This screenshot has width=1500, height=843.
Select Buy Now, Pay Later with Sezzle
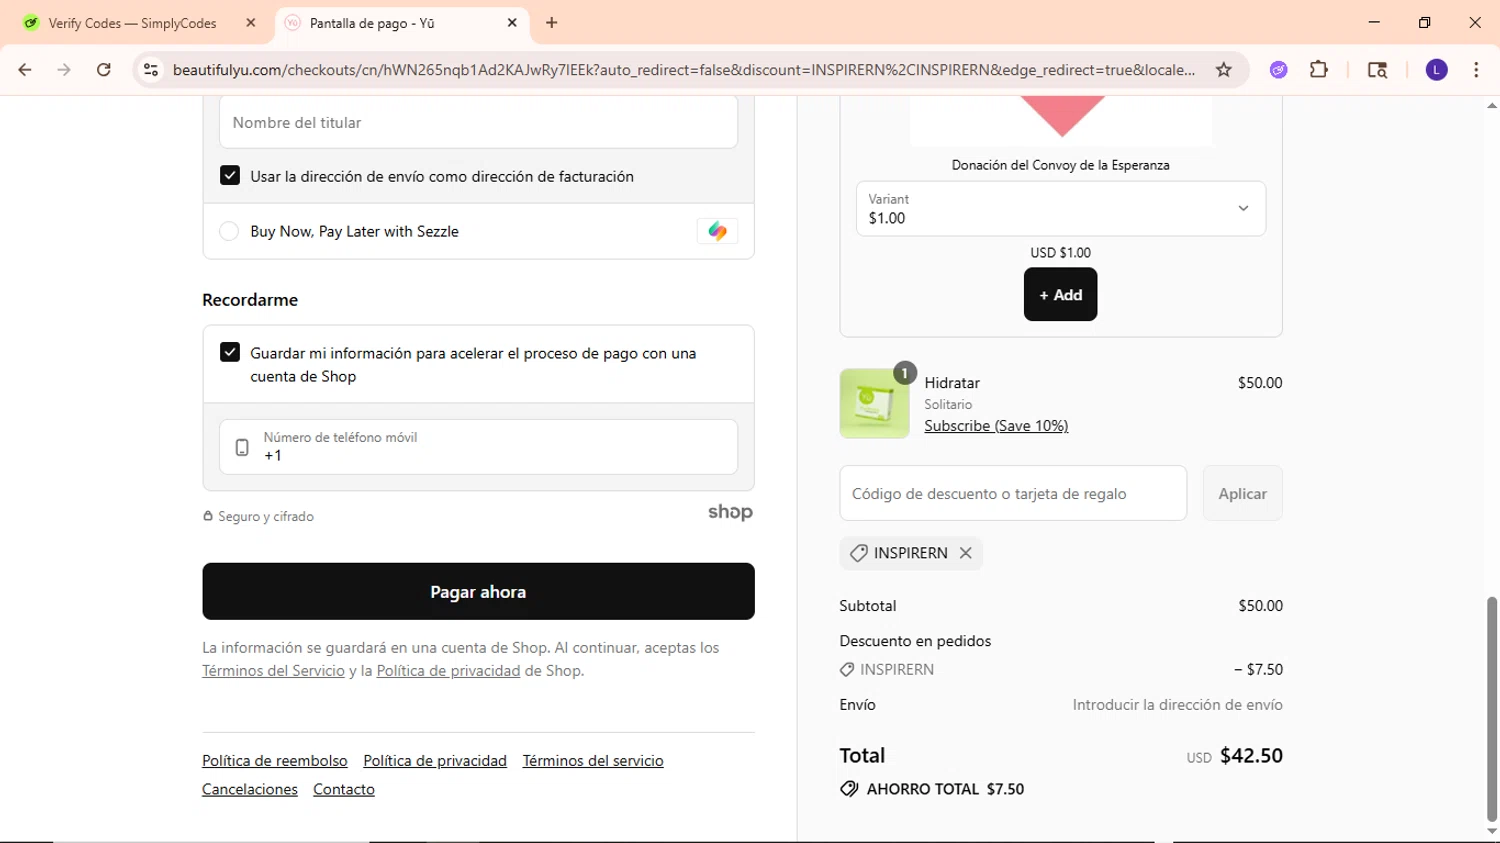229,231
